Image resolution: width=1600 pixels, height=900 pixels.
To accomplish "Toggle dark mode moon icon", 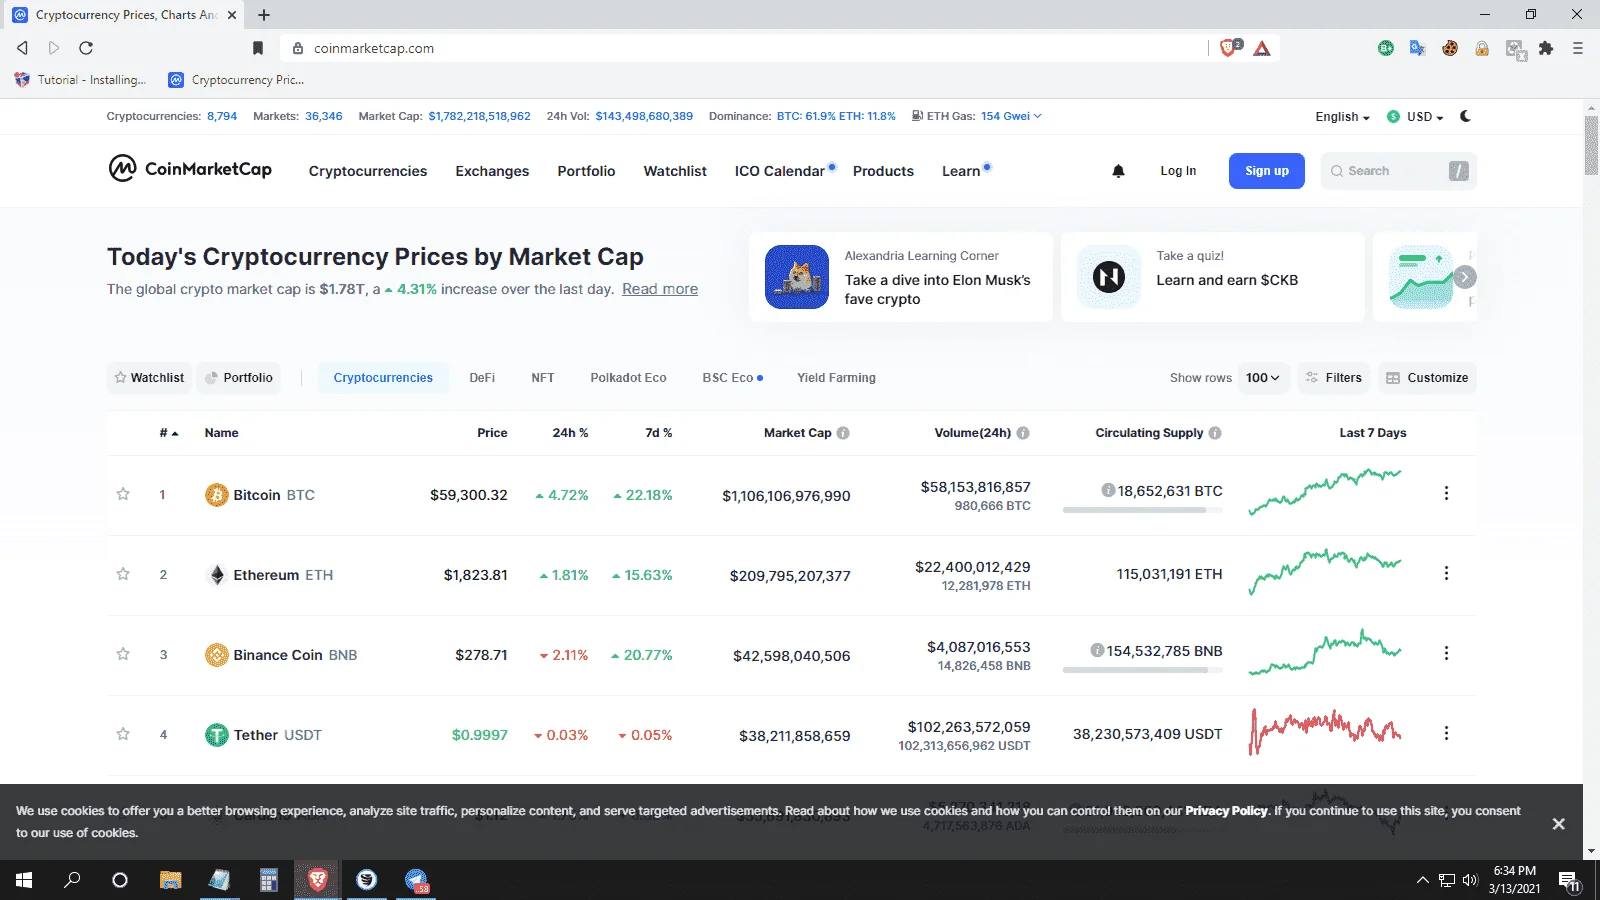I will (x=1465, y=116).
